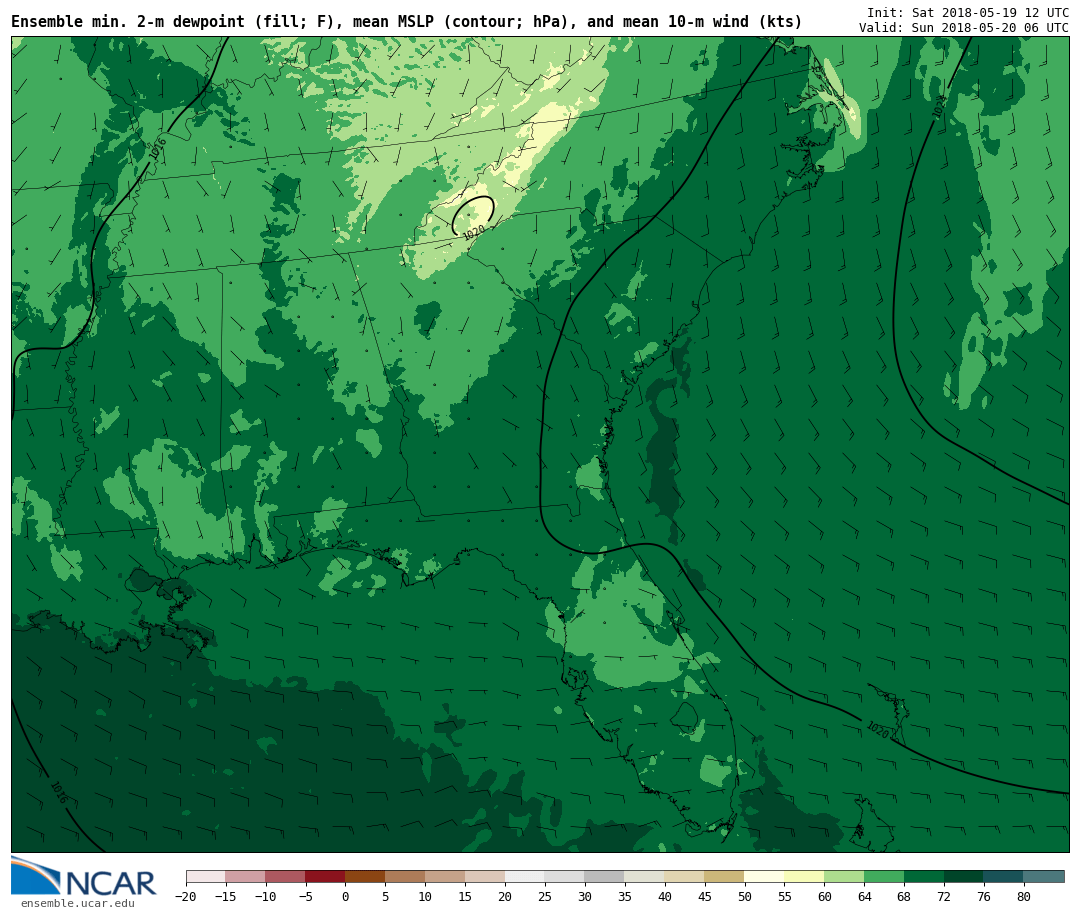This screenshot has height=915, width=1080.
Task: Click the 64 tick label on the colorbar
Action: 864,897
